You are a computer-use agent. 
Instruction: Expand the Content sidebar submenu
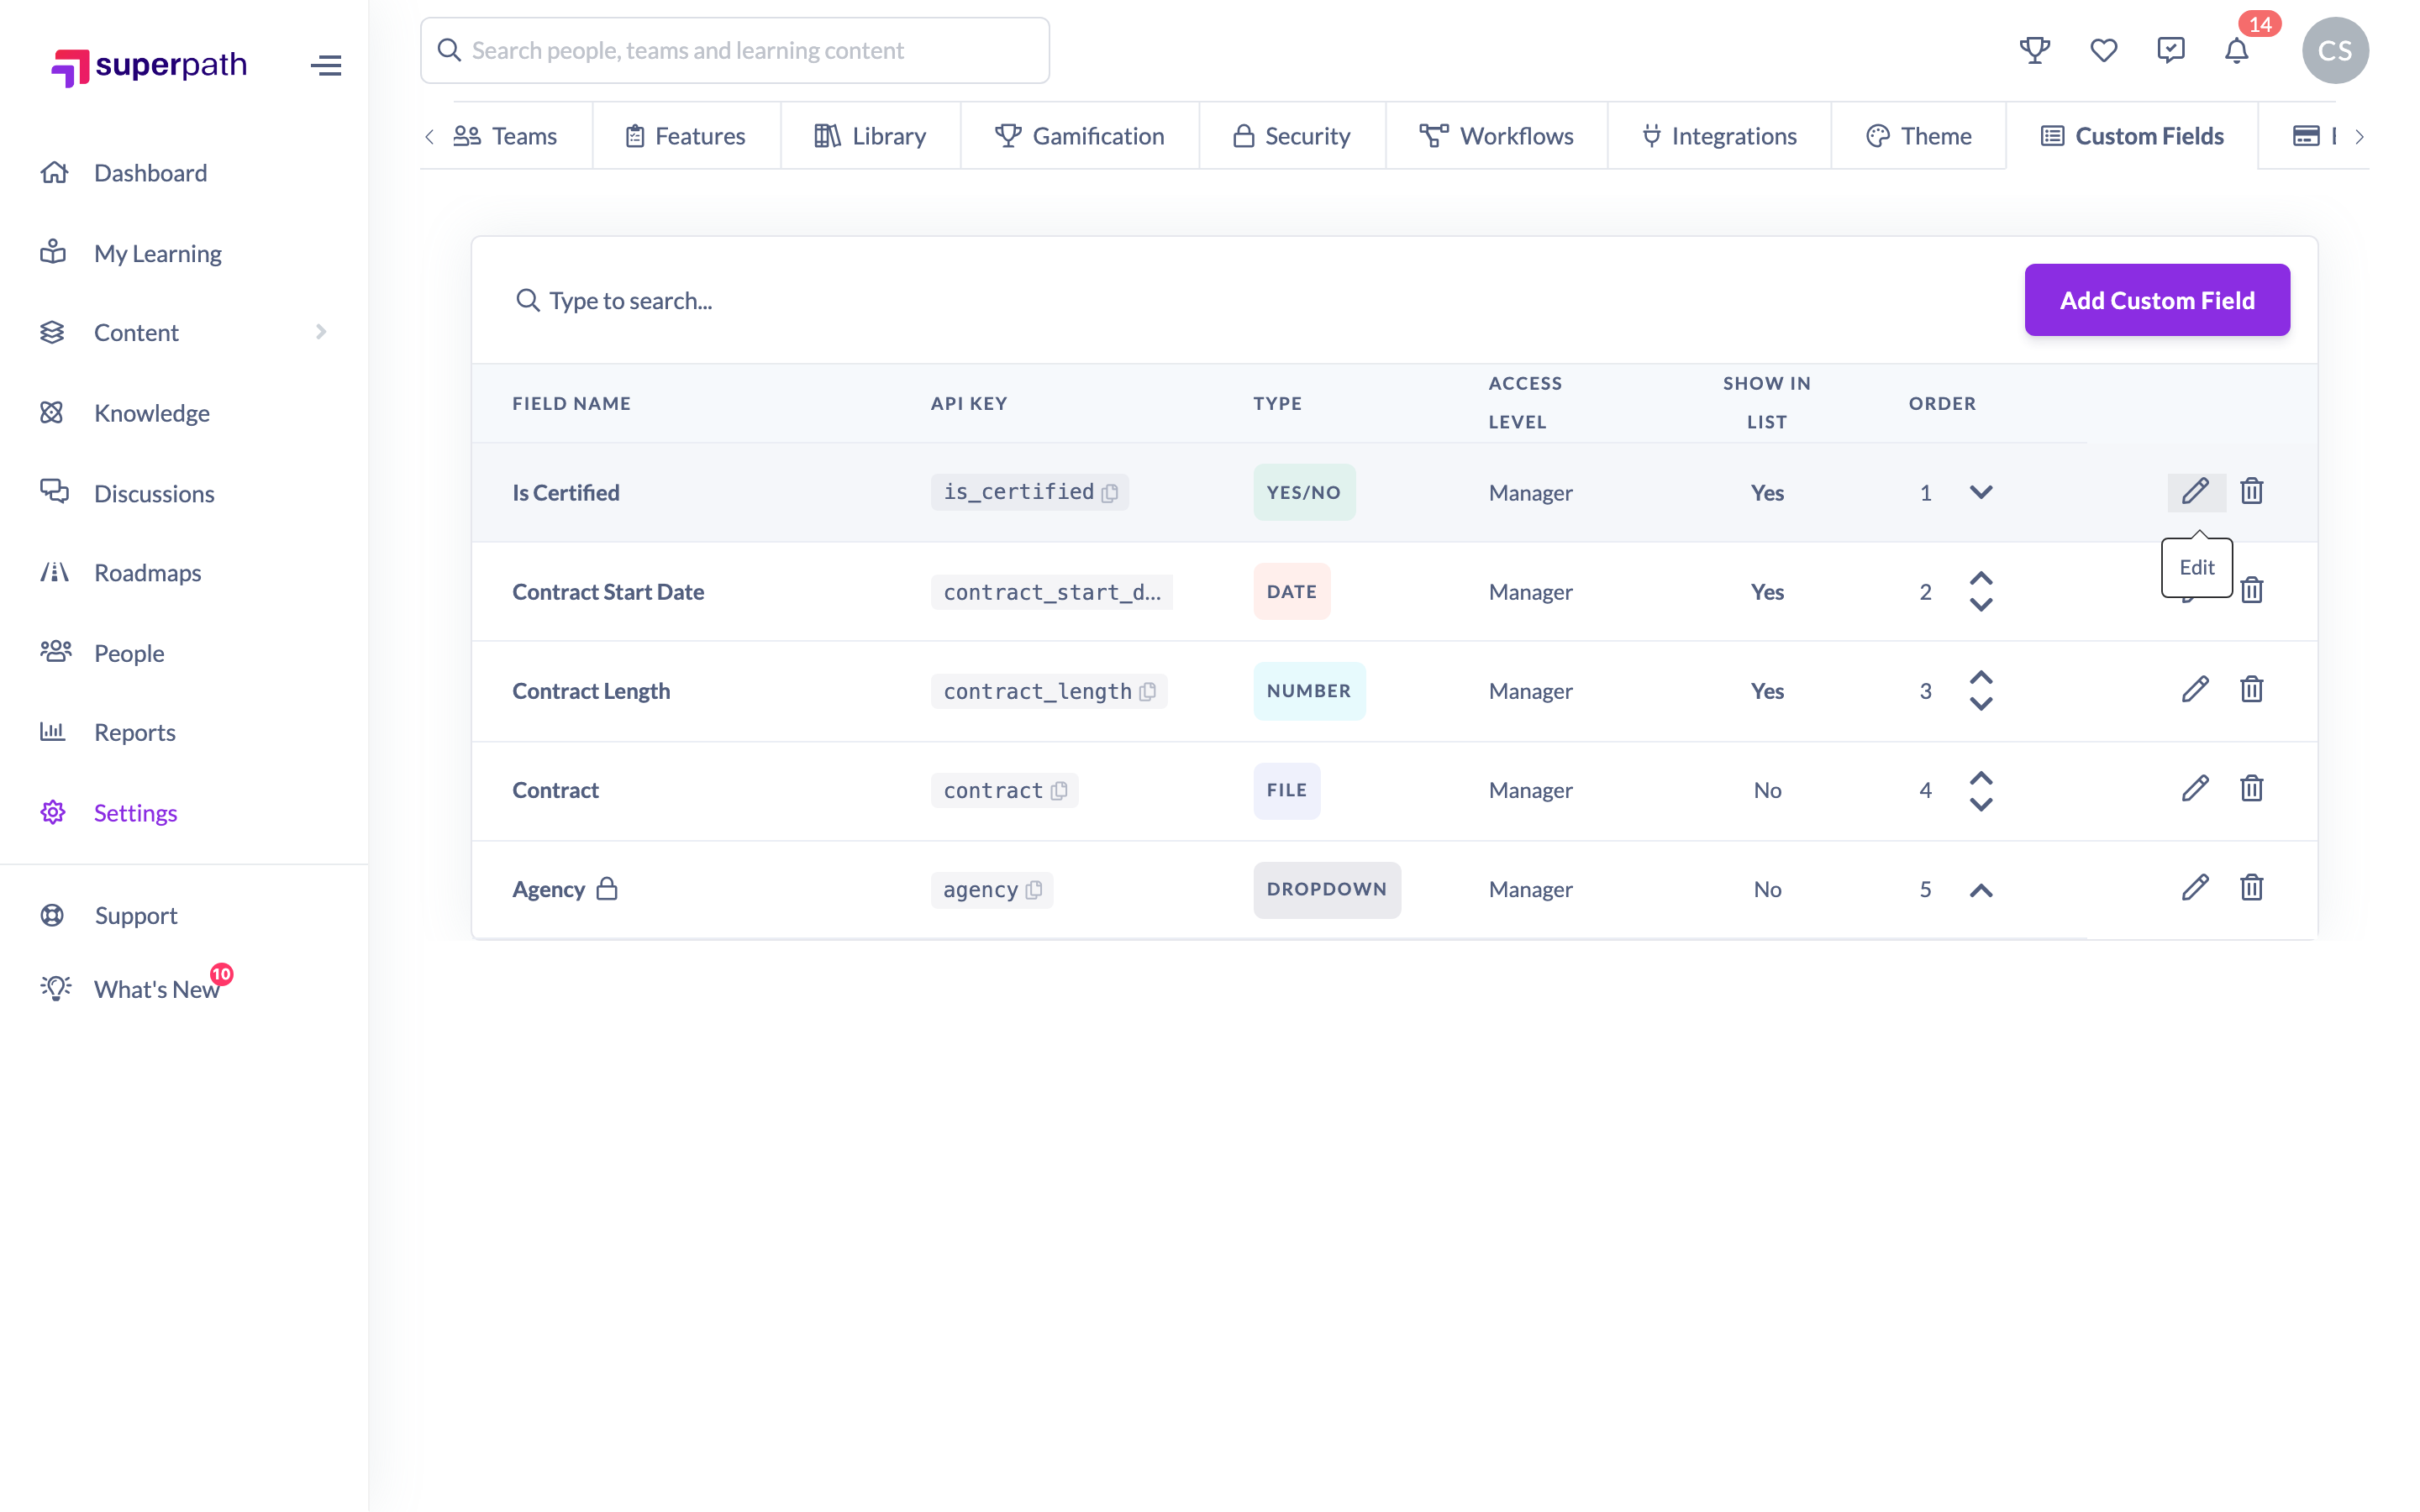321,332
